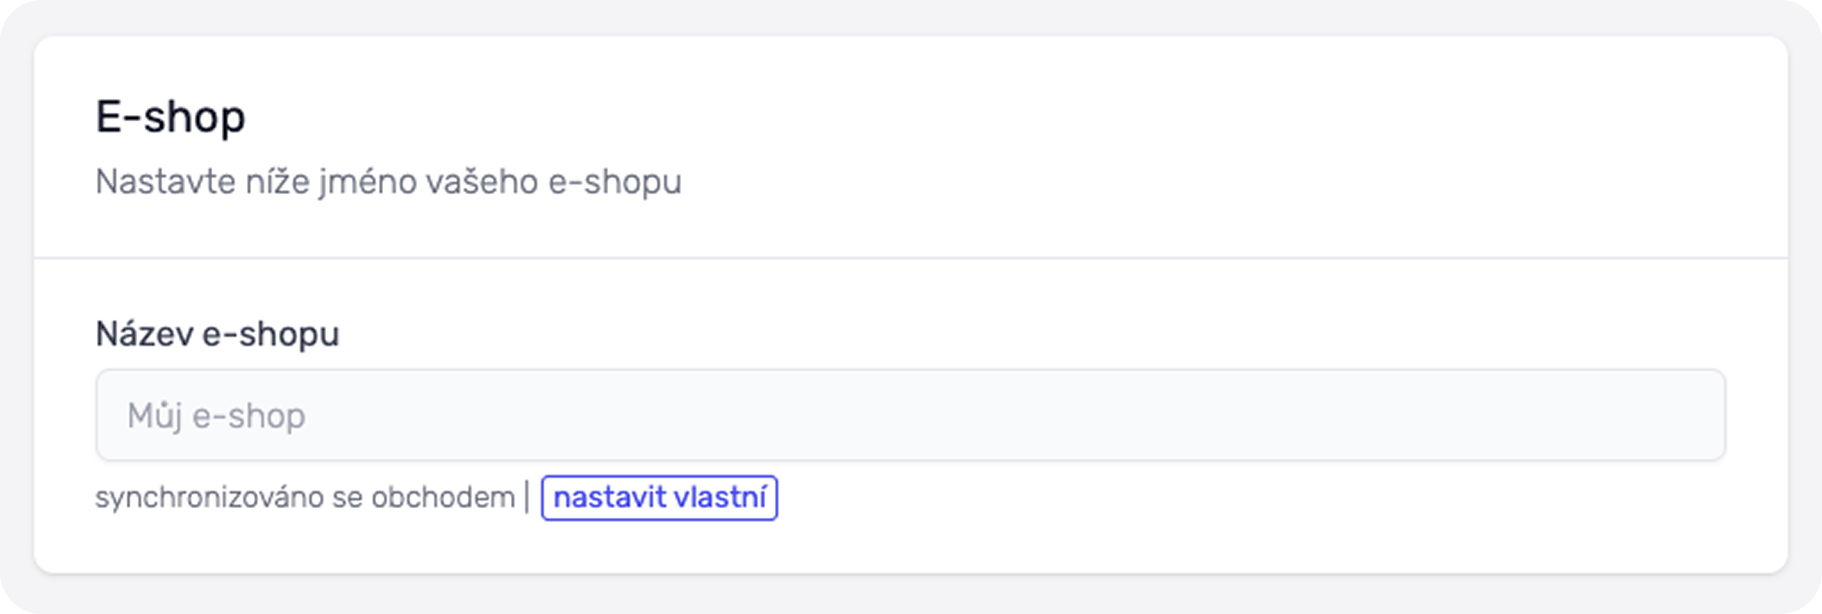Click the word "Název" above the input

tap(144, 334)
